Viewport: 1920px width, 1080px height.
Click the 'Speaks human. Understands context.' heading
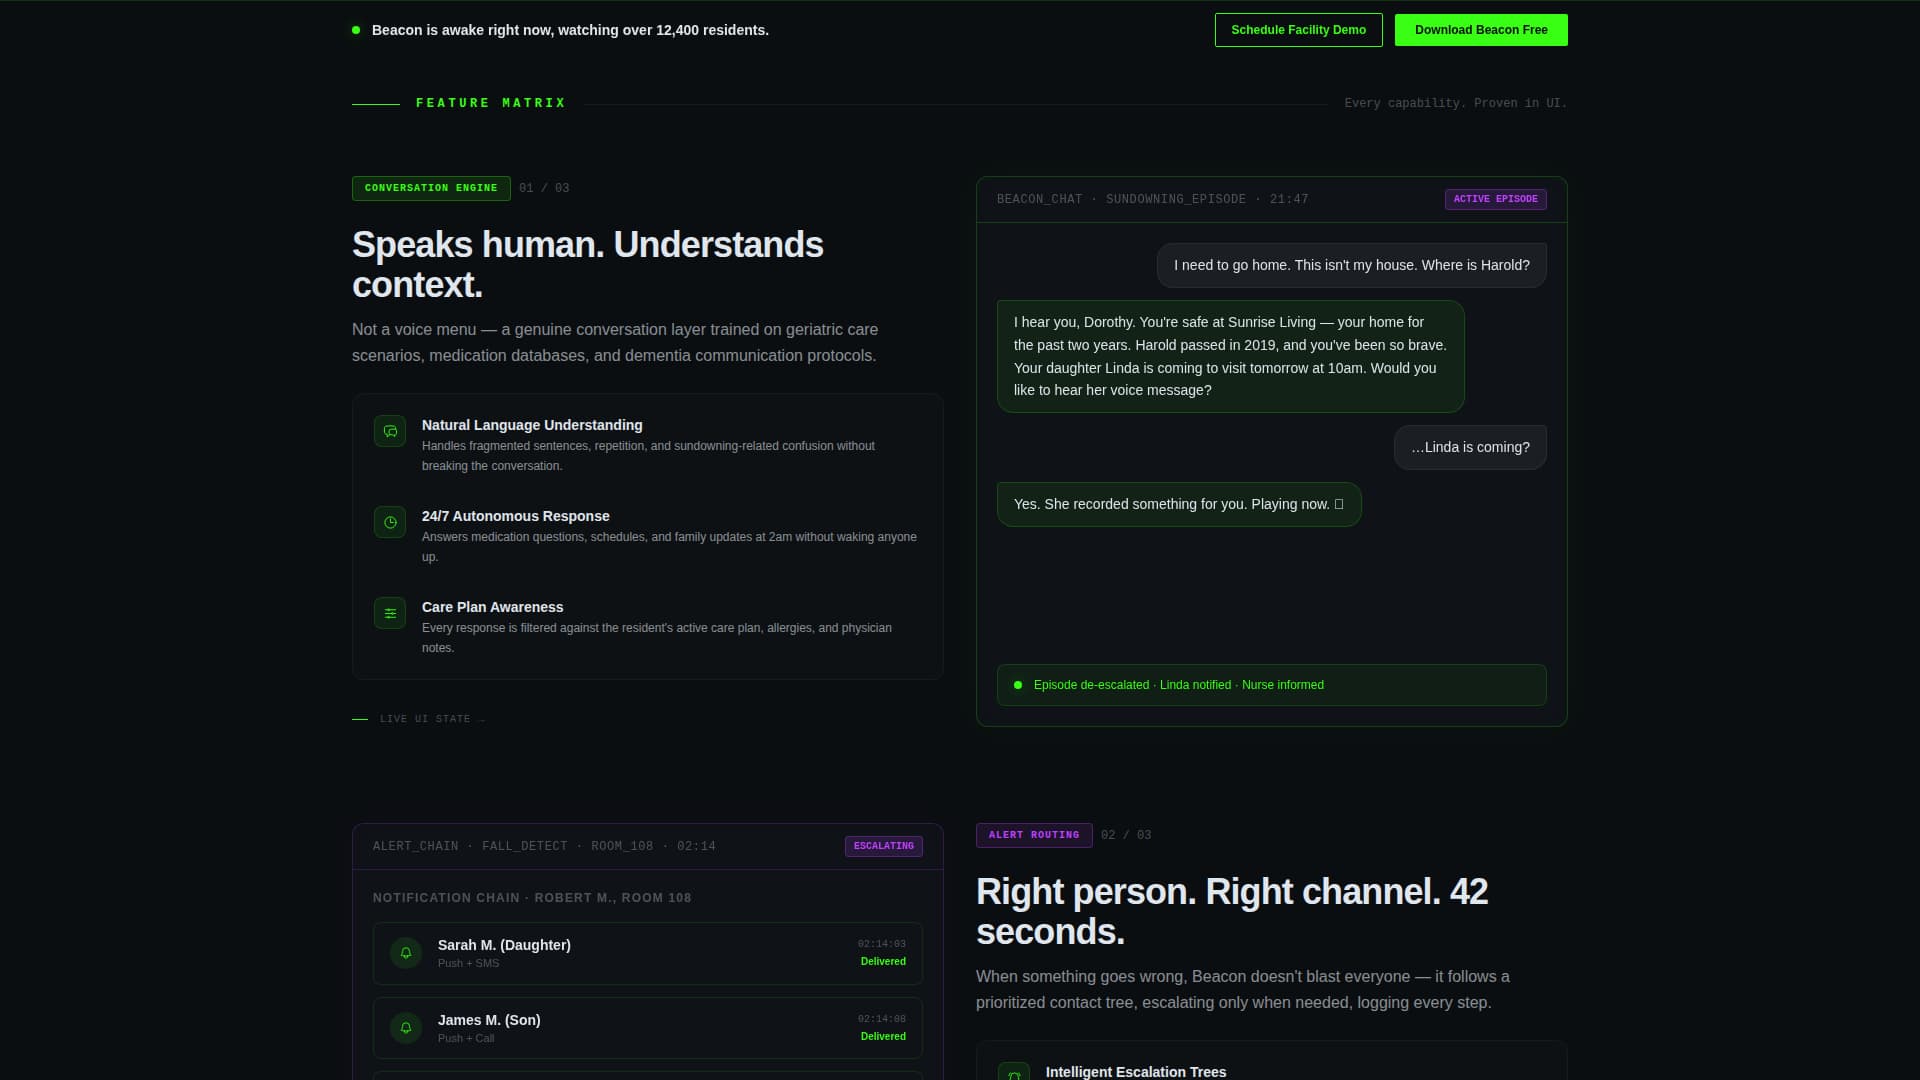[x=588, y=265]
